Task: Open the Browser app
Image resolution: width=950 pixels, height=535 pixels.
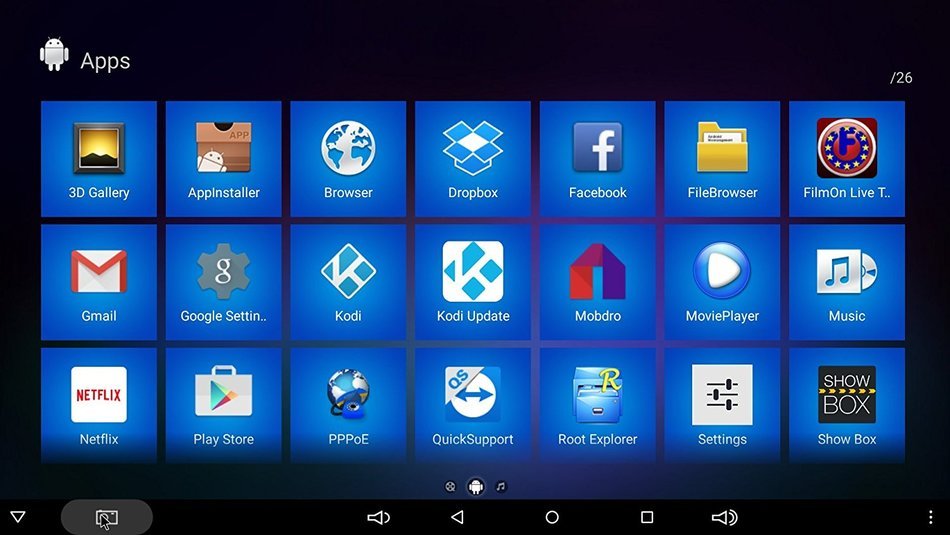Action: pyautogui.click(x=348, y=159)
